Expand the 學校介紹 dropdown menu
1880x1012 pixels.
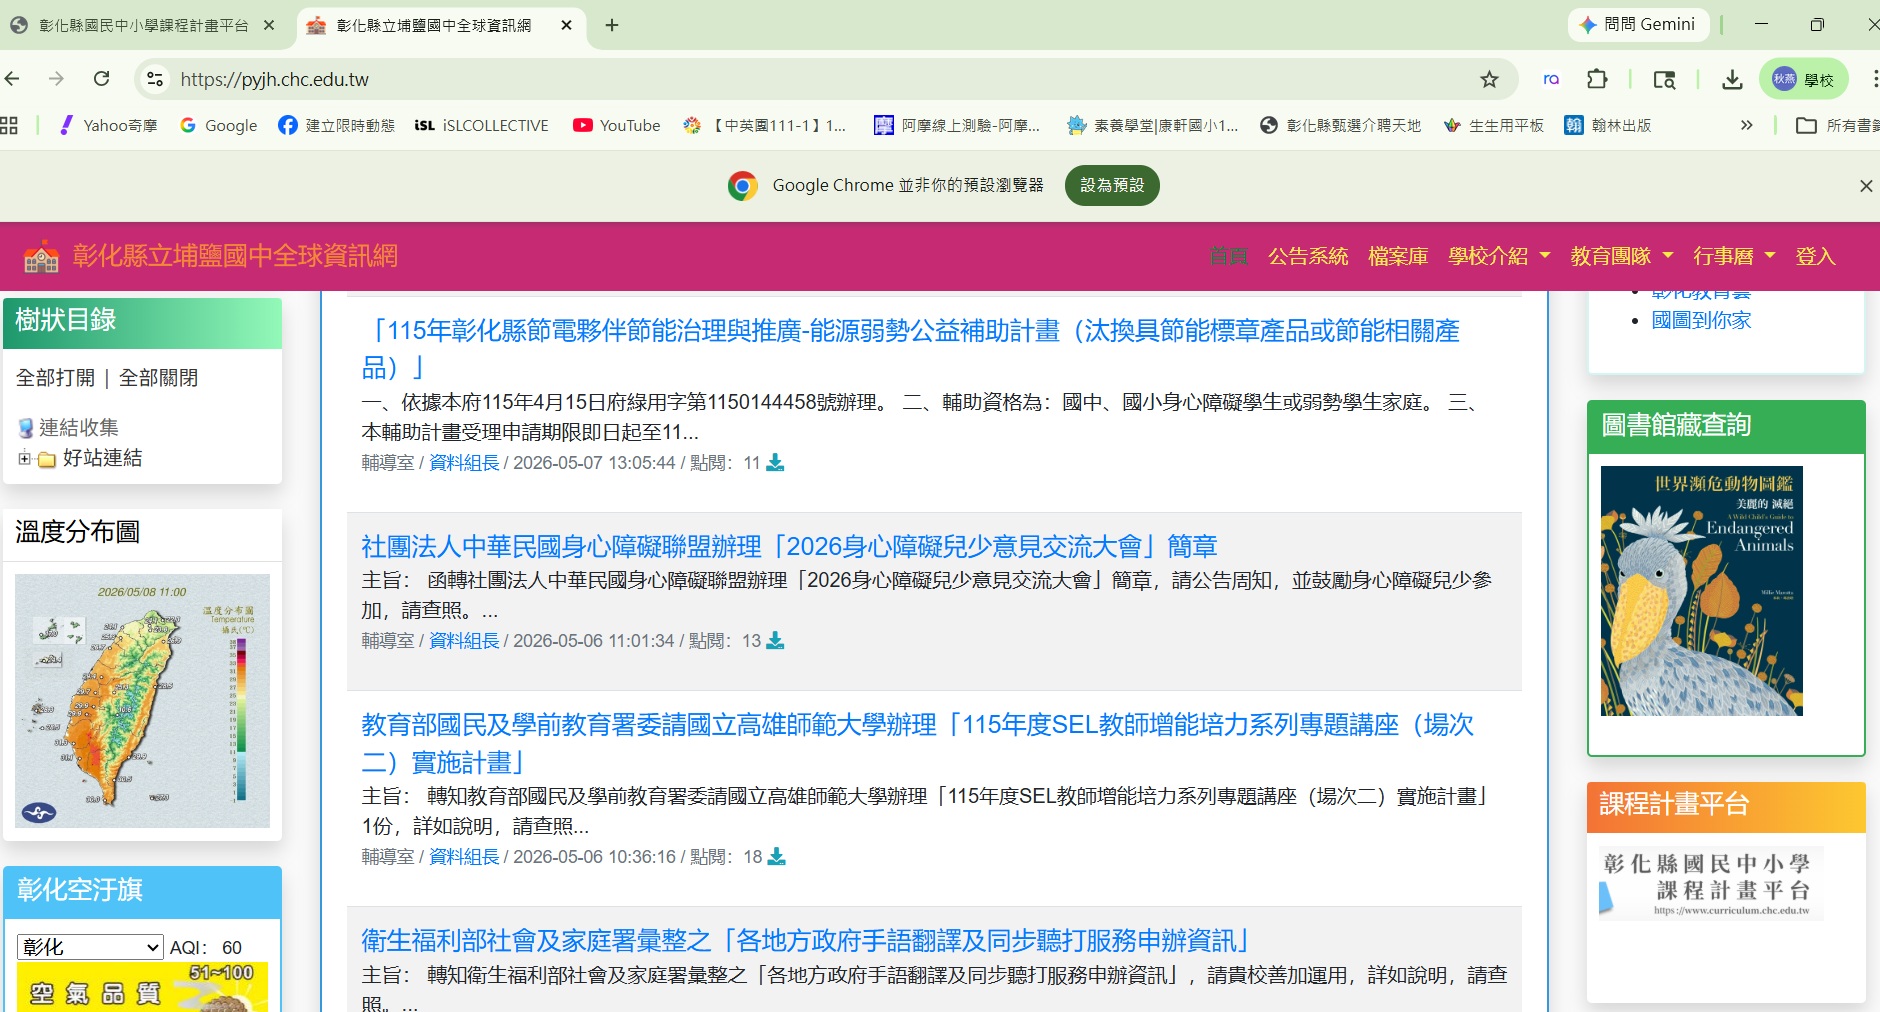[1499, 256]
